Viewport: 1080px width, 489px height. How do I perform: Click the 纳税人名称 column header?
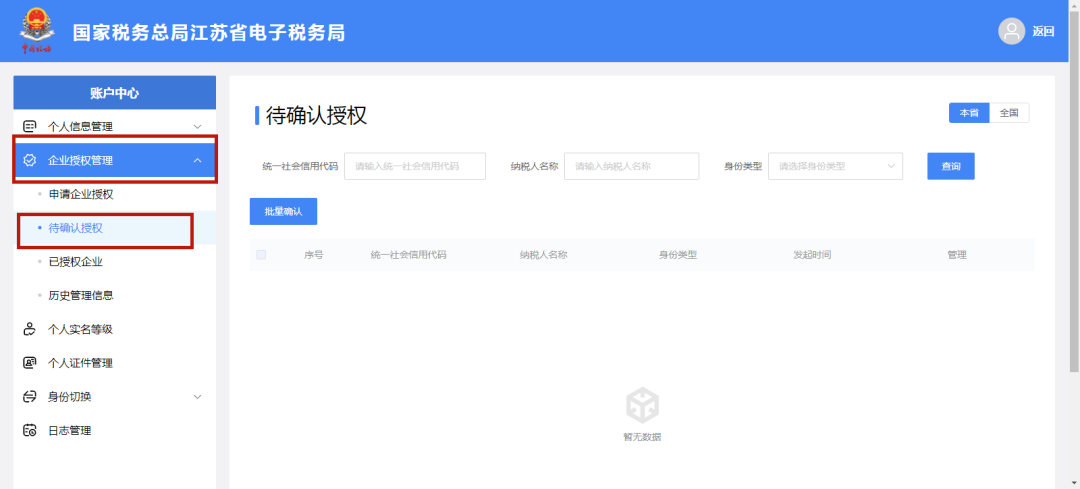[543, 255]
